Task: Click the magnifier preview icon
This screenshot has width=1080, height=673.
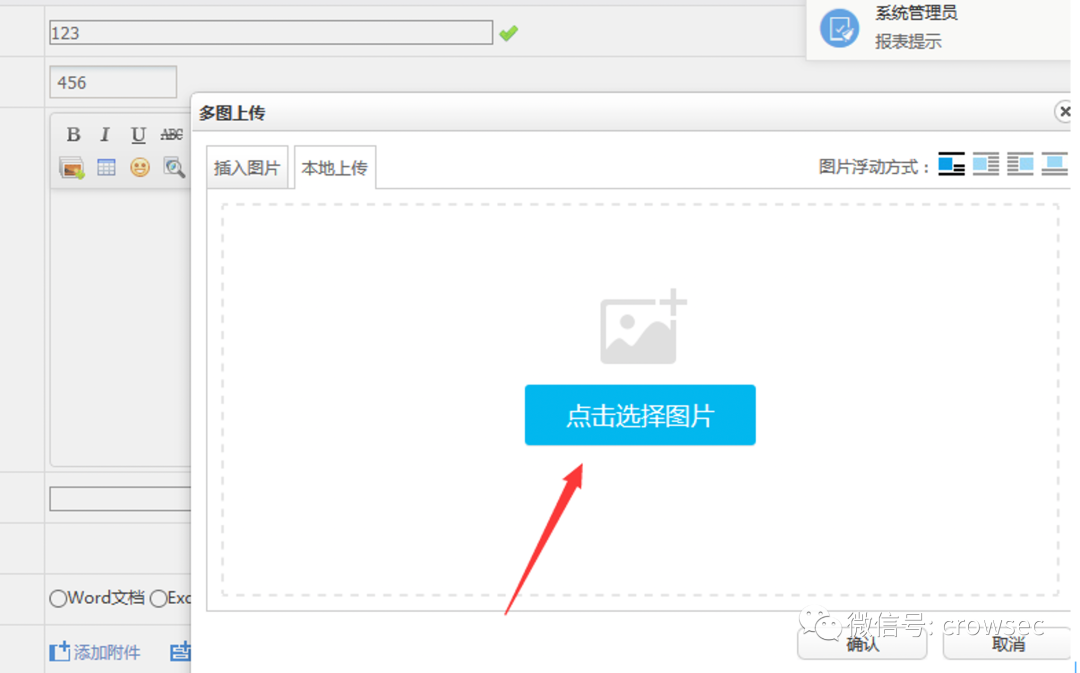Action: 174,167
